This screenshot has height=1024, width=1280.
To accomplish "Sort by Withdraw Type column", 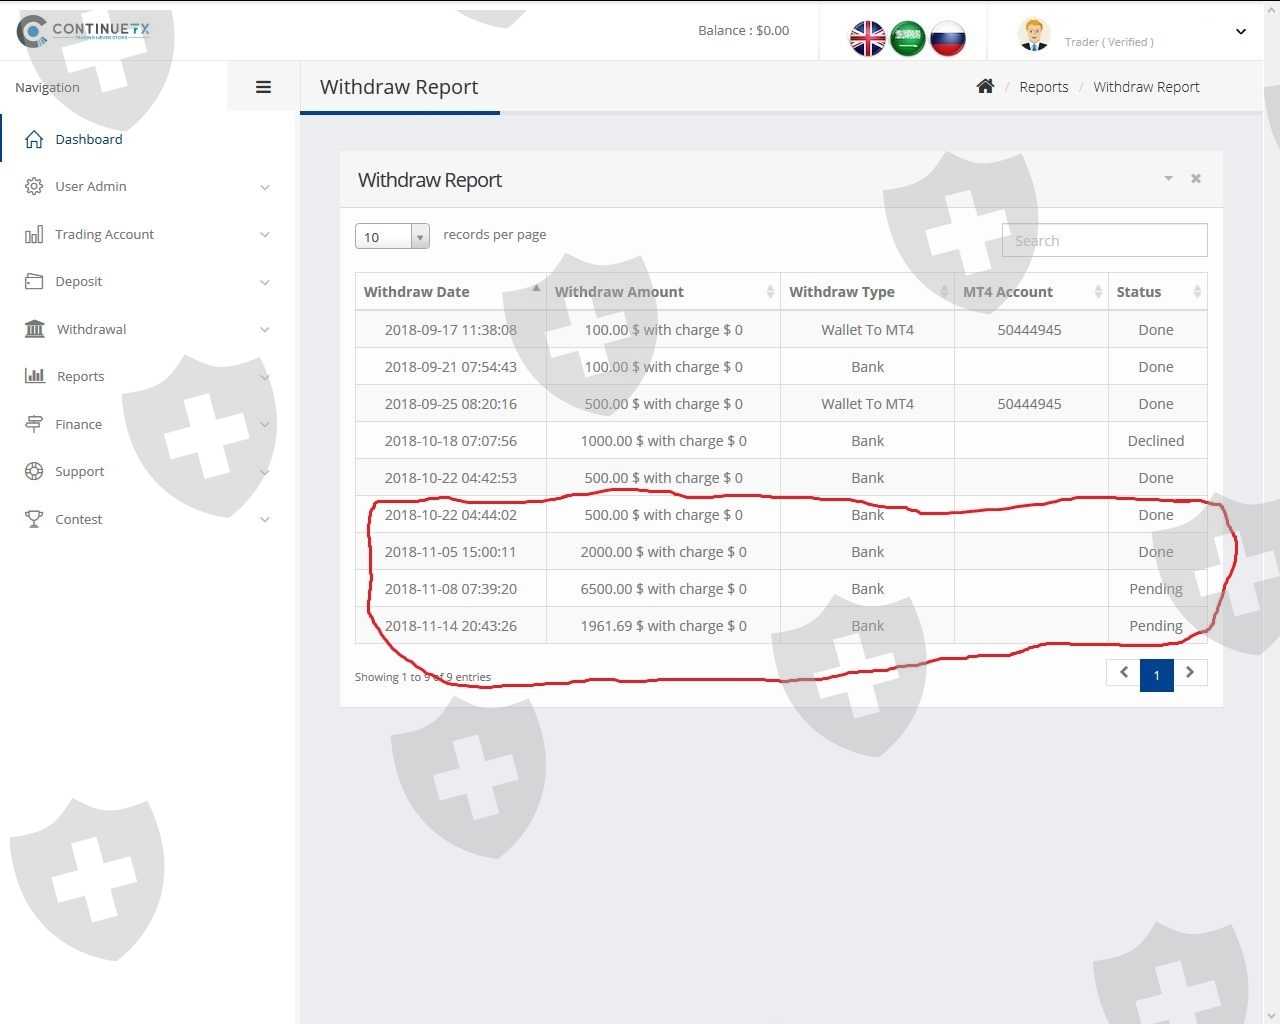I will tap(868, 292).
